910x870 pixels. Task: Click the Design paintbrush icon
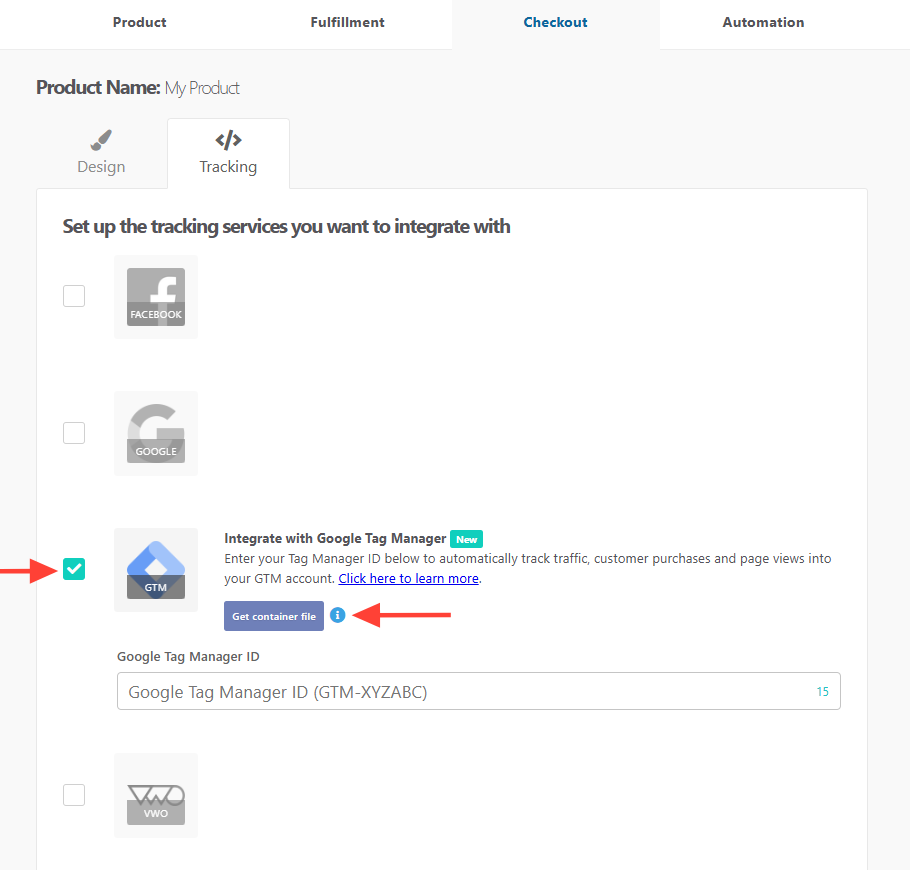[x=101, y=140]
